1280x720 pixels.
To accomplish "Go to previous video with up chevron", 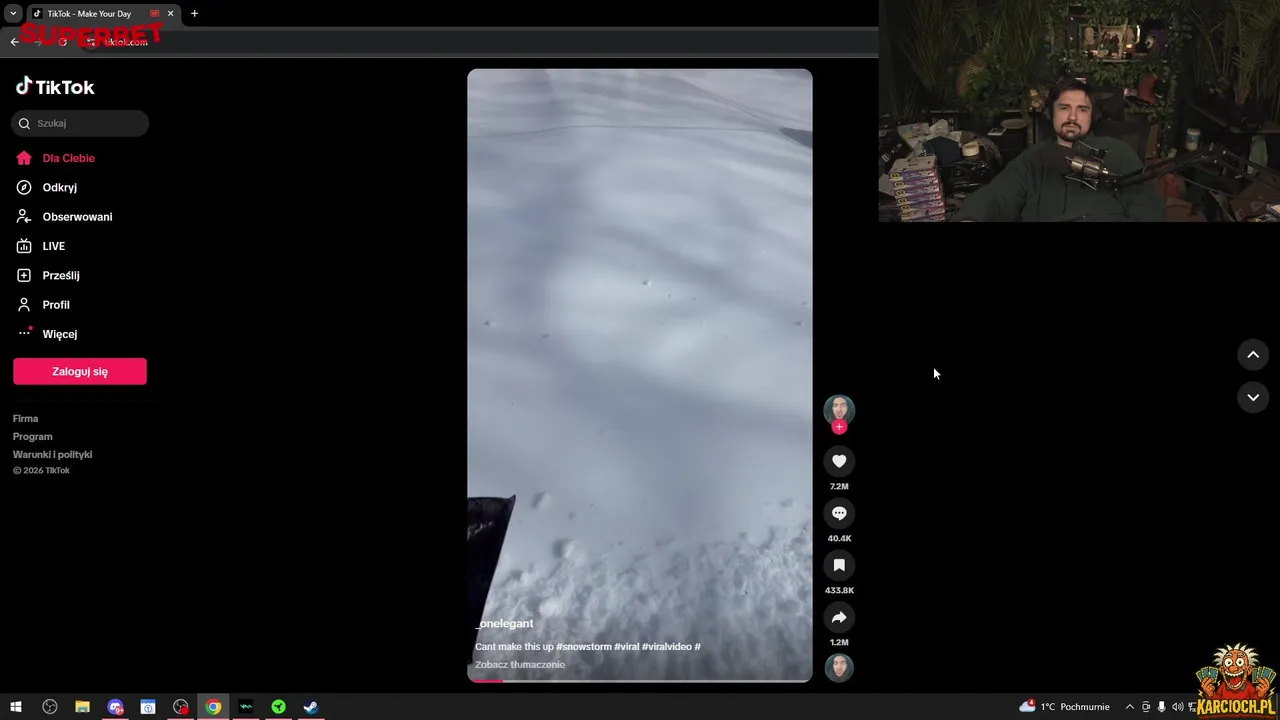I will click(1253, 355).
